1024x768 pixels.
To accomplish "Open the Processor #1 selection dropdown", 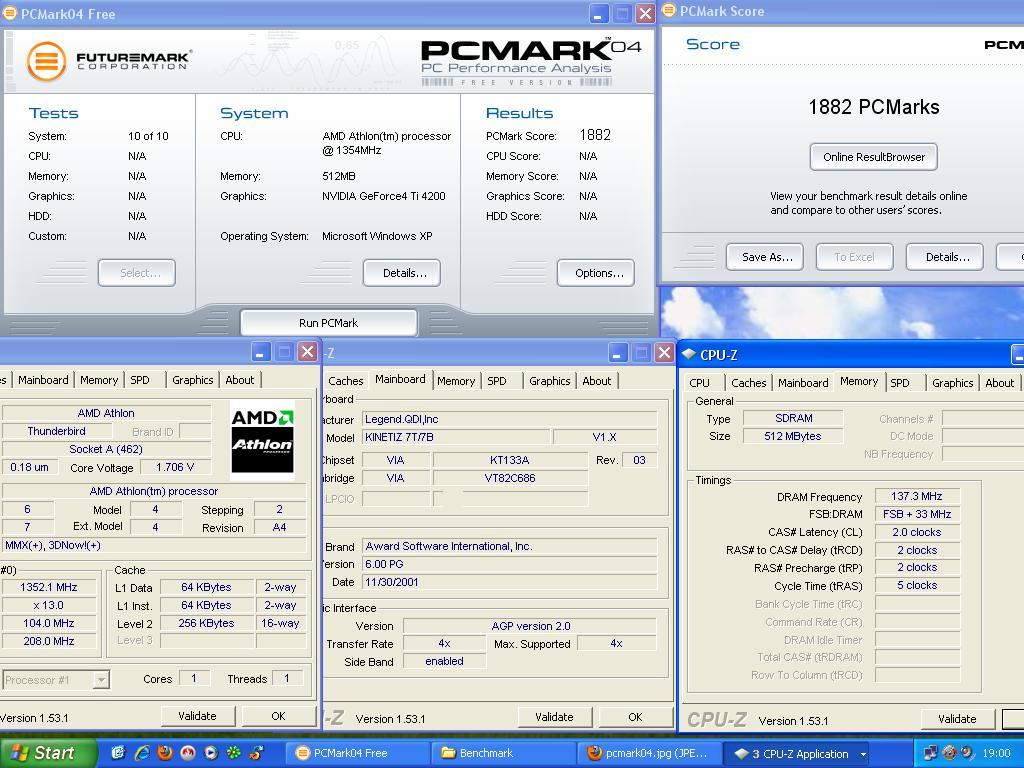I will pyautogui.click(x=101, y=680).
